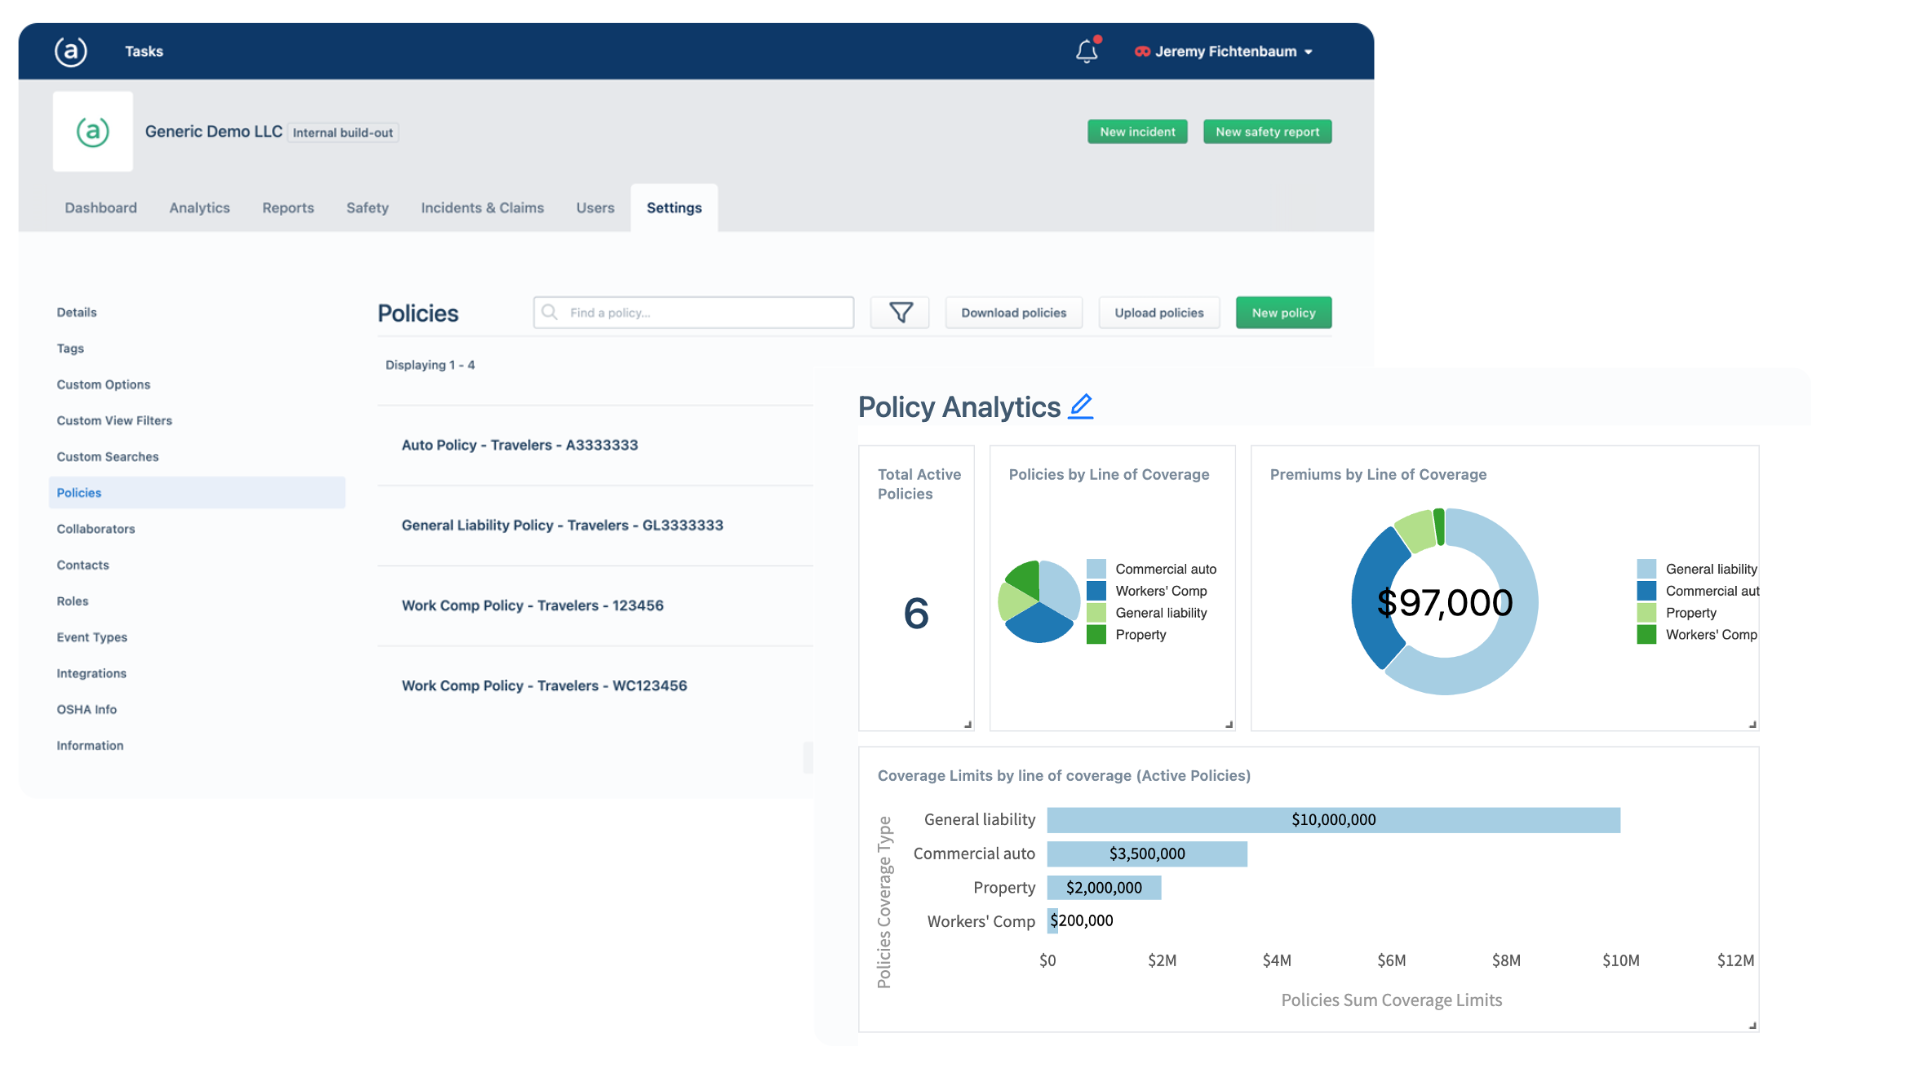Open Work Comp Policy - Travelers - WC123456
The height and width of the screenshot is (1080, 1920).
point(544,686)
